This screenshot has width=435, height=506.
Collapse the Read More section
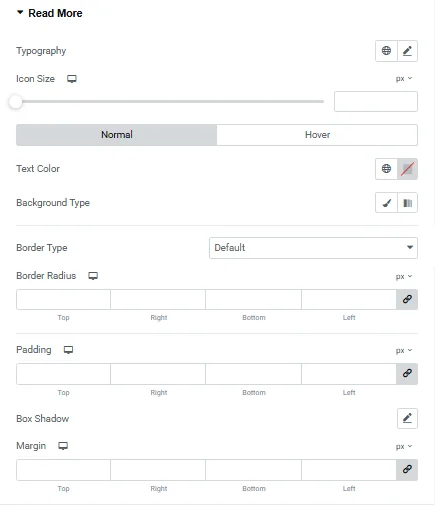click(x=49, y=13)
